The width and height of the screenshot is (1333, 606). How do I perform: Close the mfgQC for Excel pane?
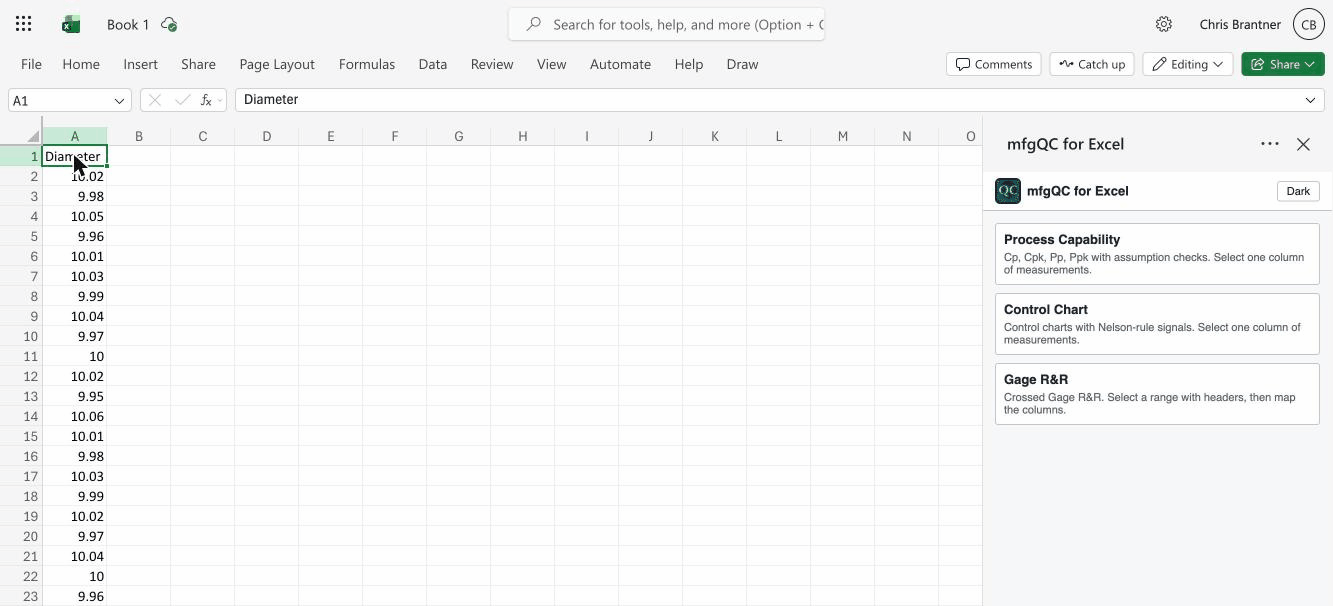tap(1303, 144)
